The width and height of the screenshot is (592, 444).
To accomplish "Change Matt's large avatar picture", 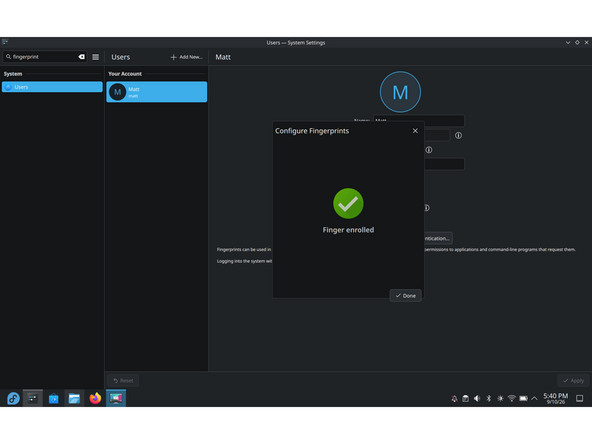I will 400,92.
